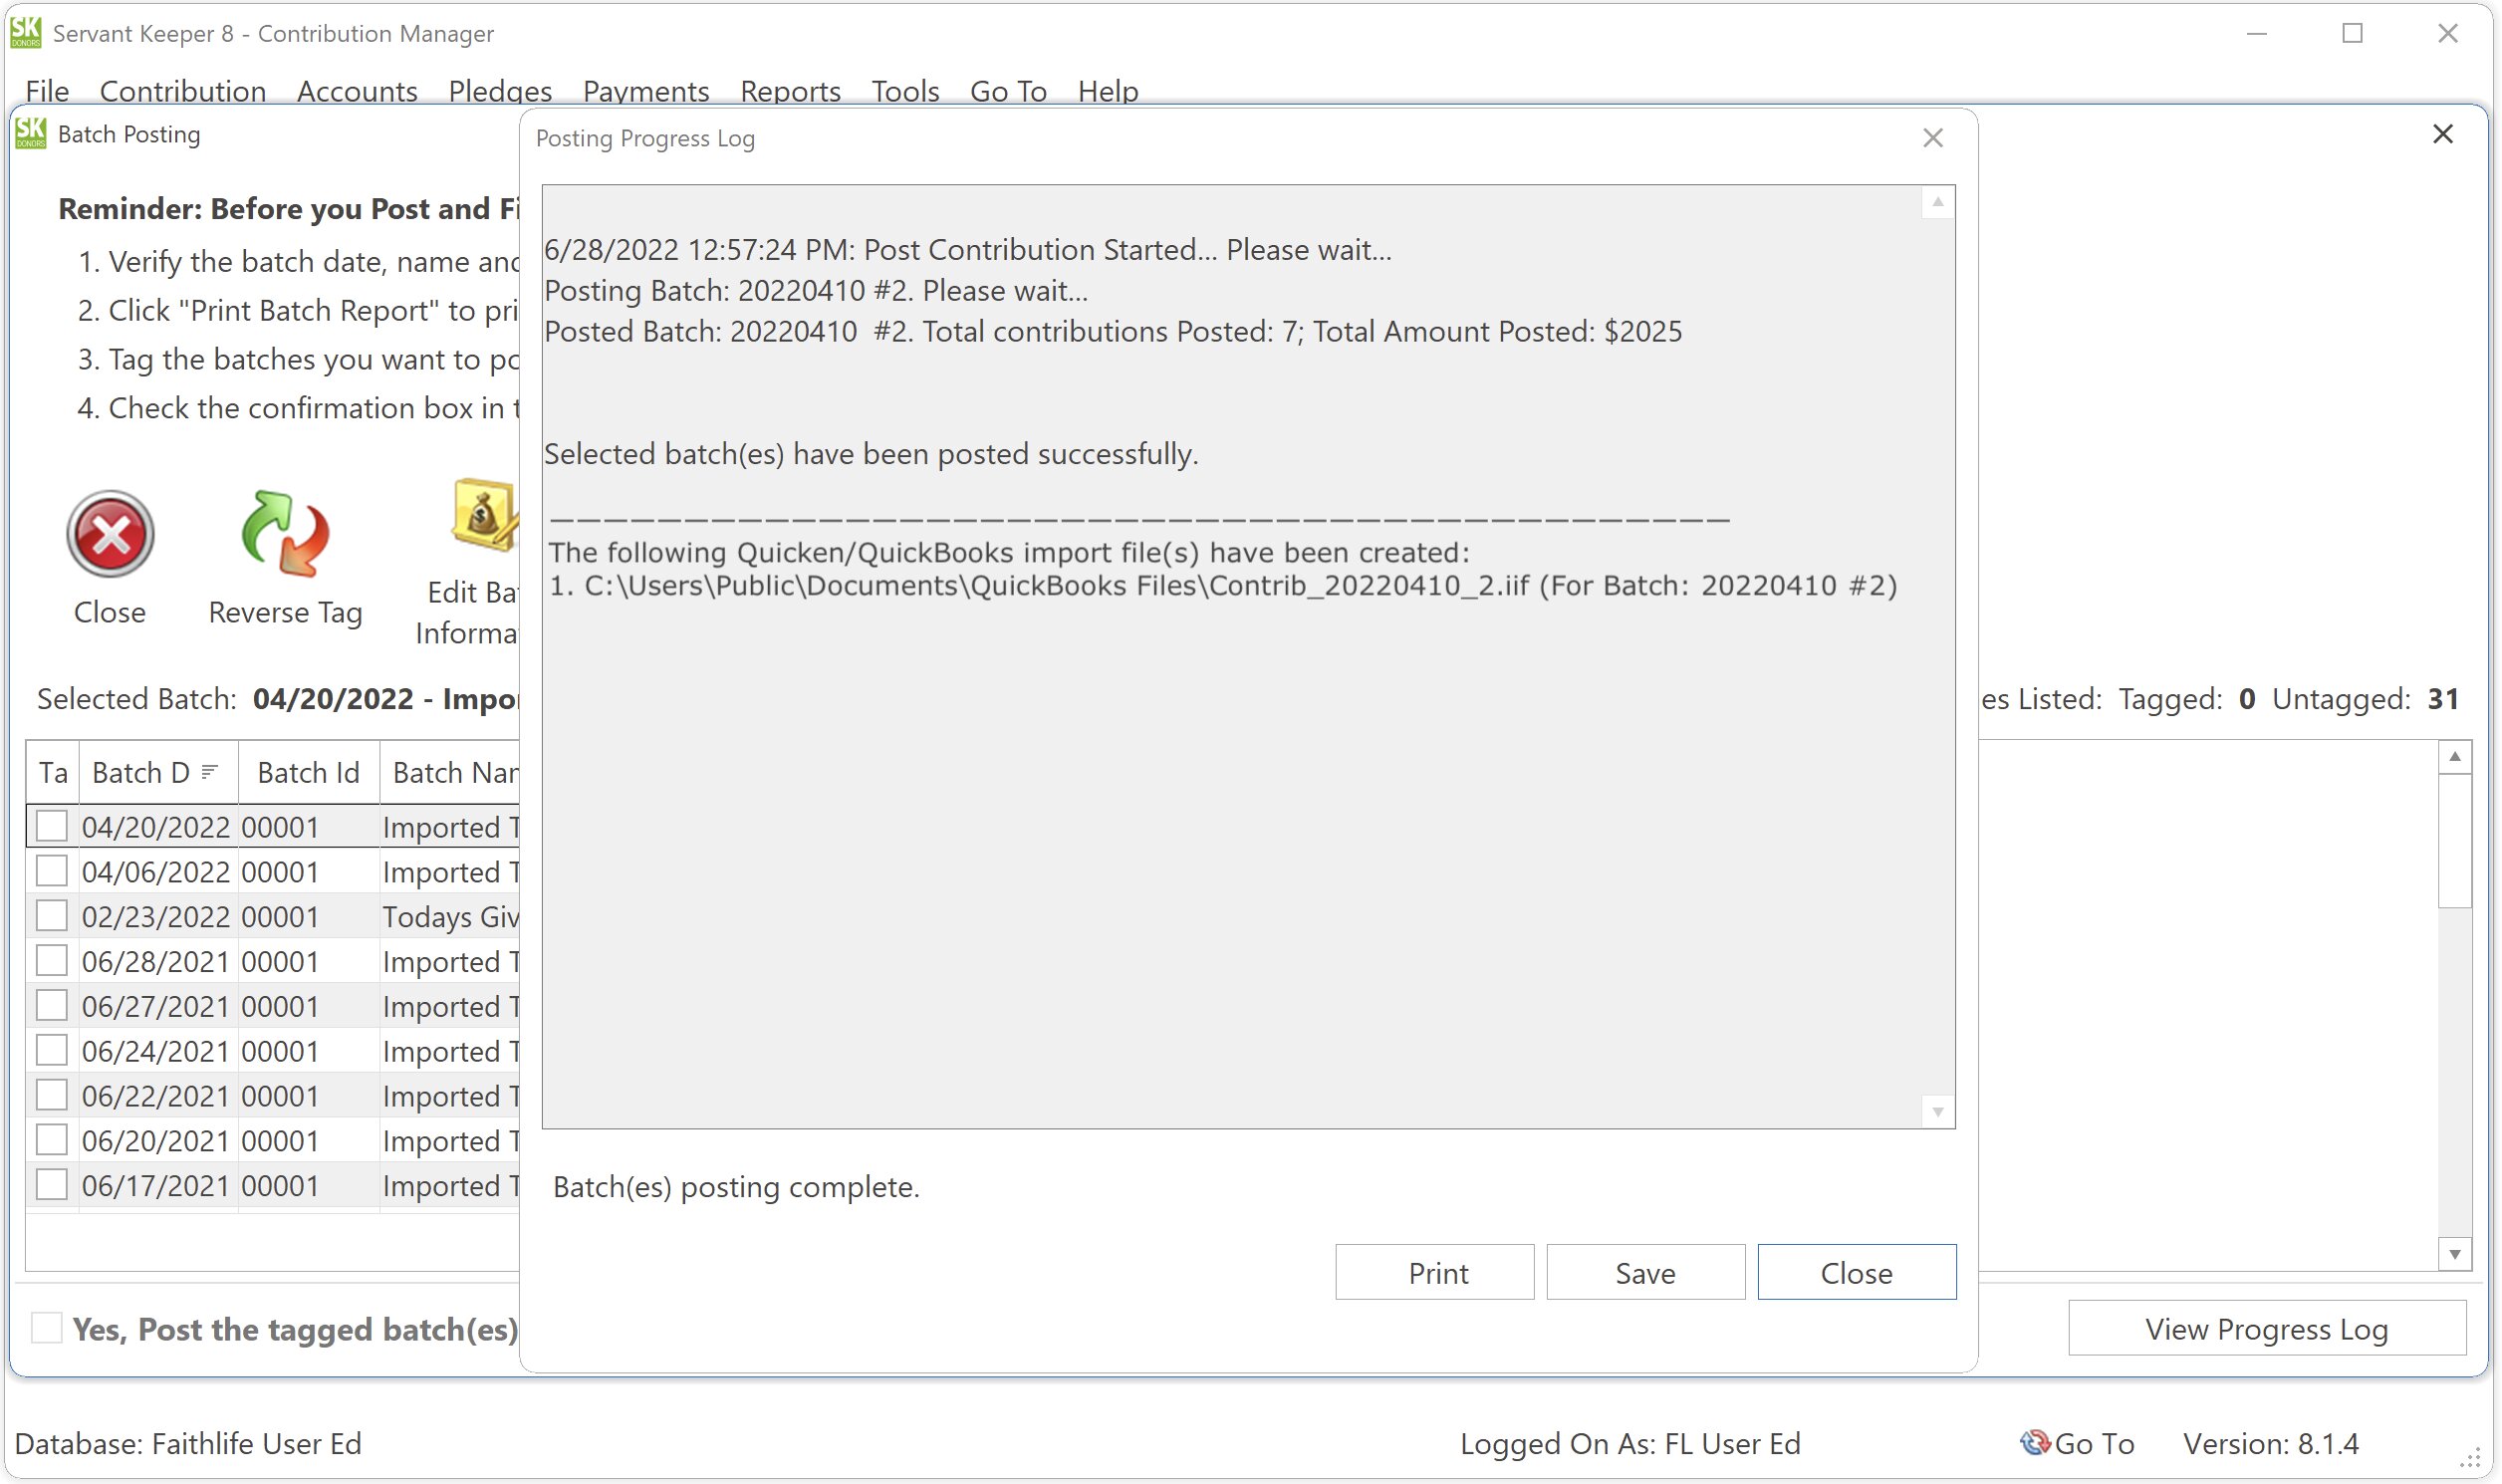Enable Yes, Post the tagged batch(es)
Viewport: 2502px width, 1484px height.
(46, 1328)
